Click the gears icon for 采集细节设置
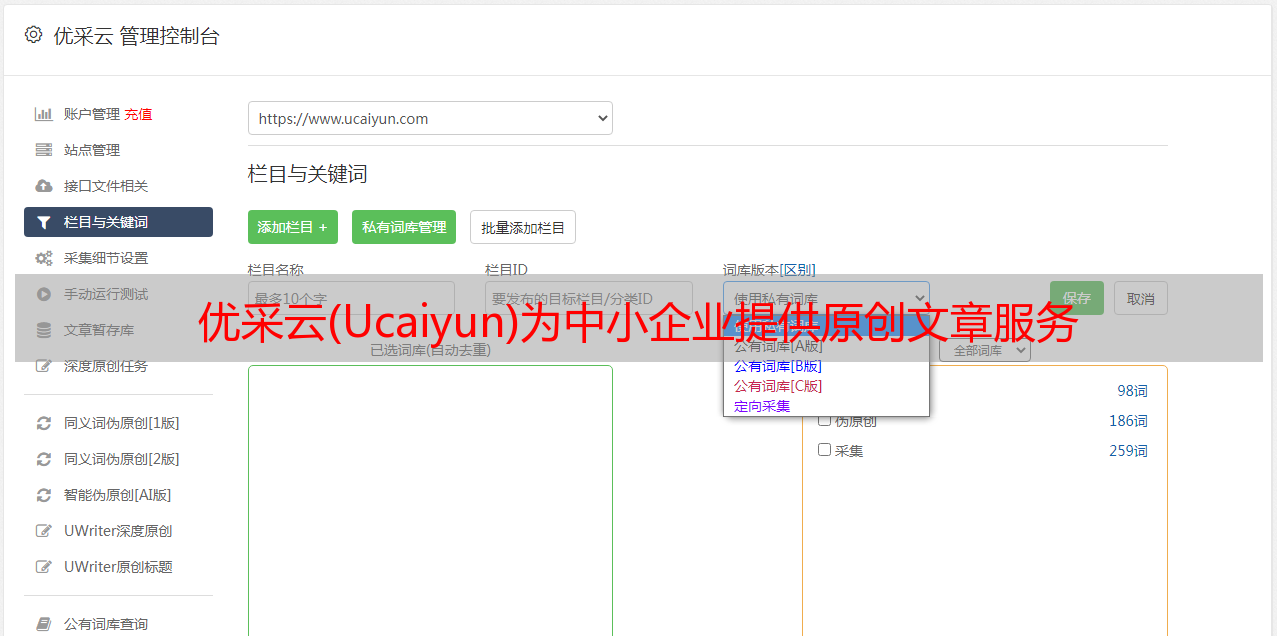Image resolution: width=1277 pixels, height=636 pixels. tap(44, 258)
